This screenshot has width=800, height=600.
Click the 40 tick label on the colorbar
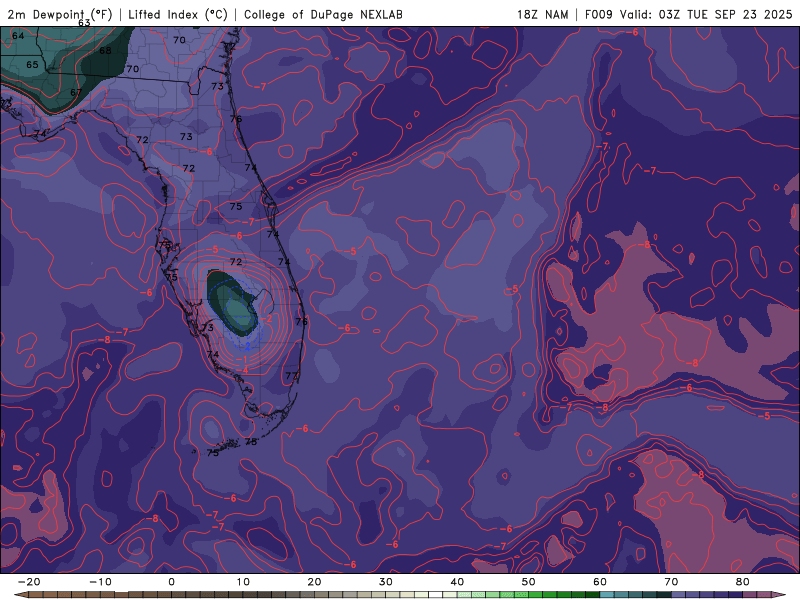457,582
